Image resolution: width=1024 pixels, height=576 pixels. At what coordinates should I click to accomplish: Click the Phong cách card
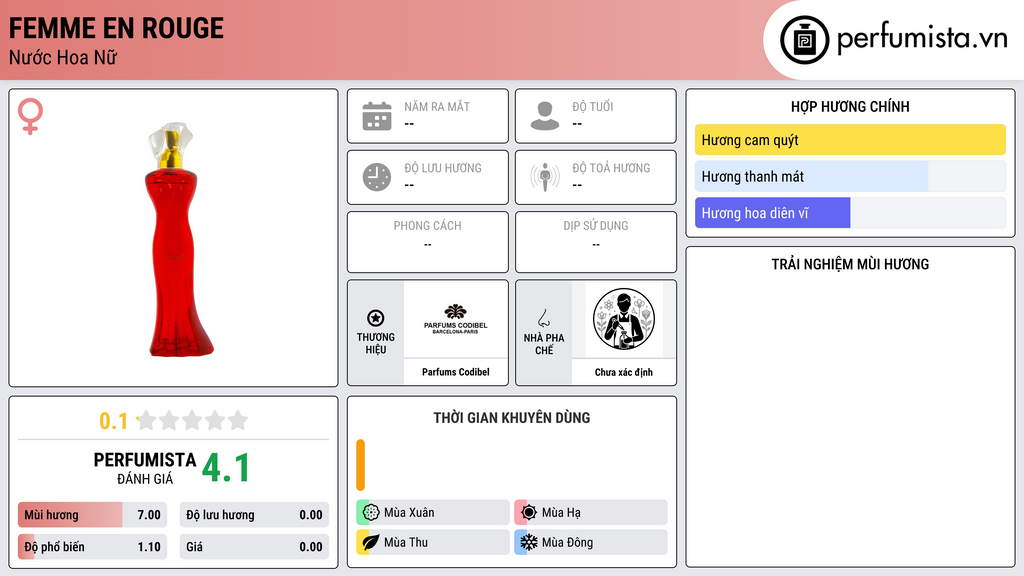click(428, 242)
